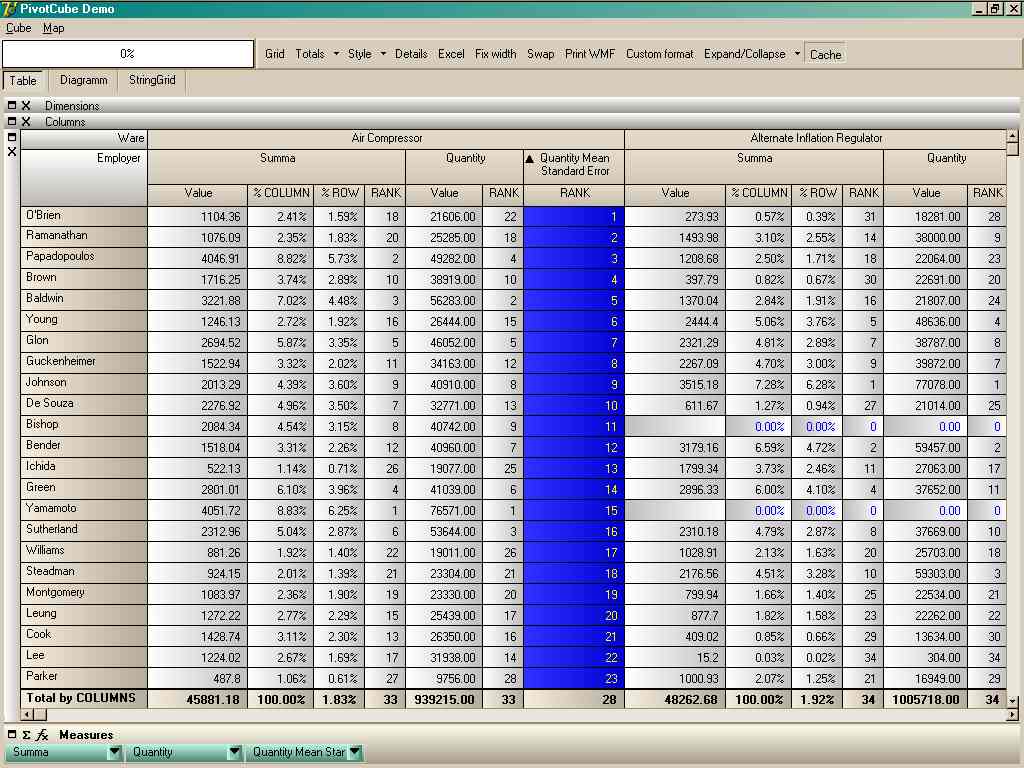Close the Dimensions panel via its X icon
This screenshot has height=768, width=1024.
26,106
